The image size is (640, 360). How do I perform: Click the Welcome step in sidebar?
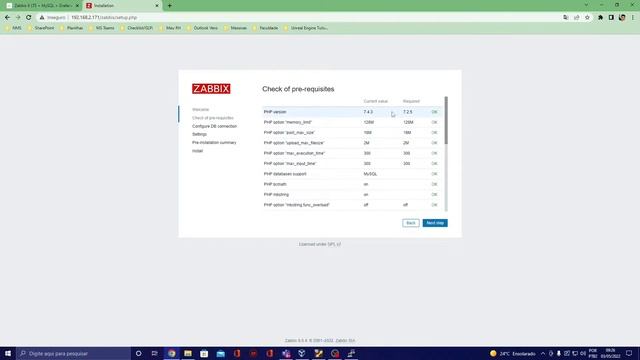tap(200, 109)
